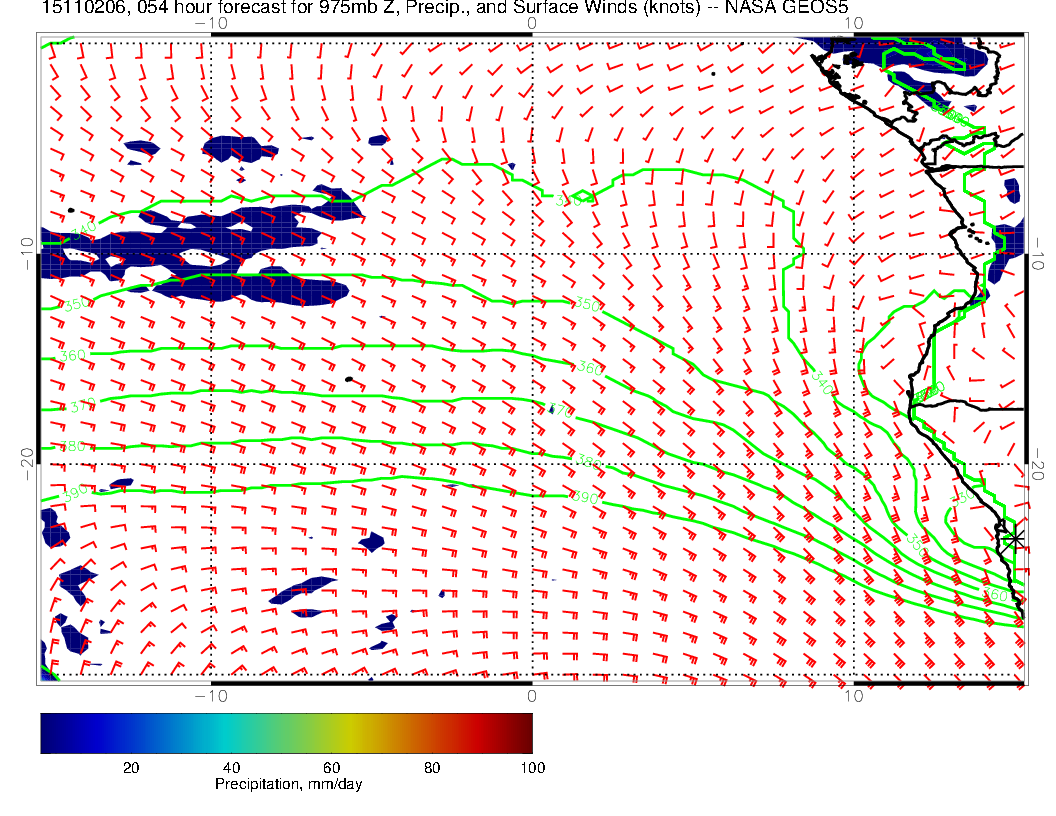Select the colorbar tick label 60
The image size is (1056, 816).
coord(331,767)
